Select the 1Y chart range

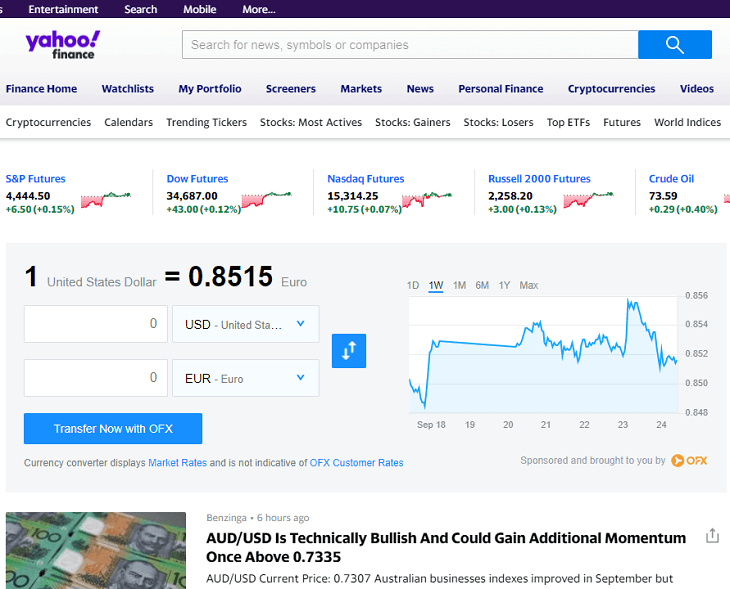pyautogui.click(x=505, y=285)
